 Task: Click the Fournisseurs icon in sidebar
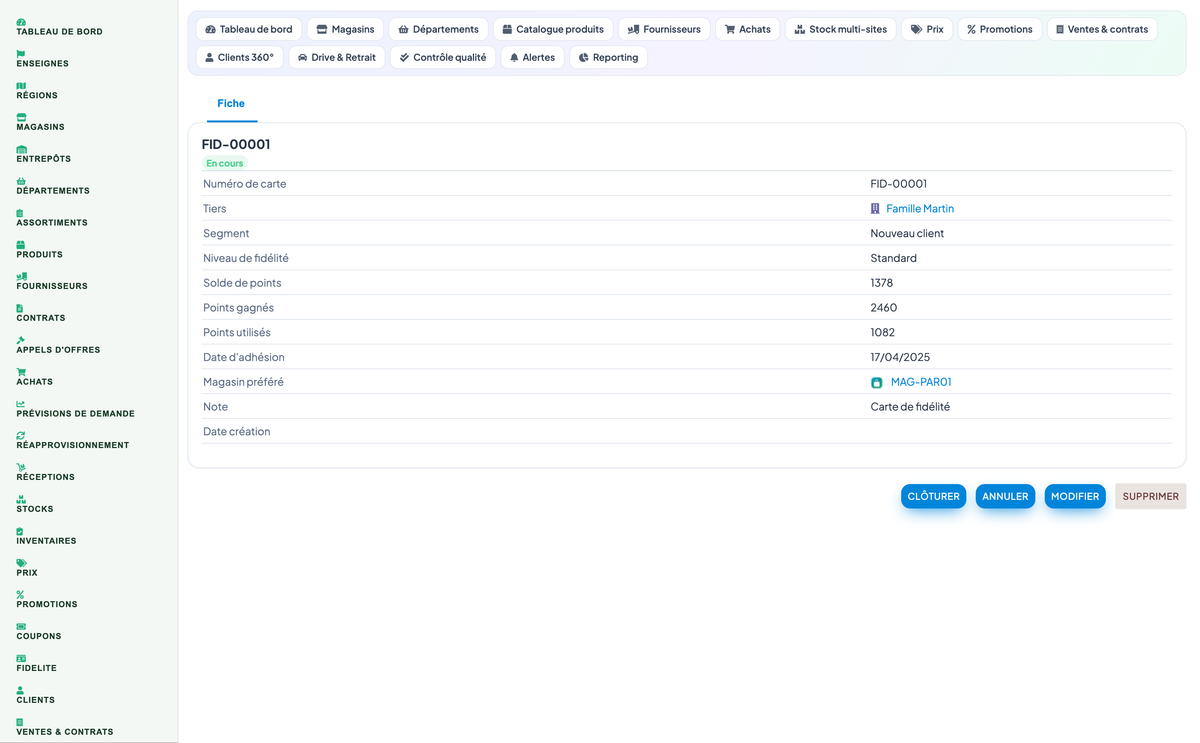pos(22,276)
